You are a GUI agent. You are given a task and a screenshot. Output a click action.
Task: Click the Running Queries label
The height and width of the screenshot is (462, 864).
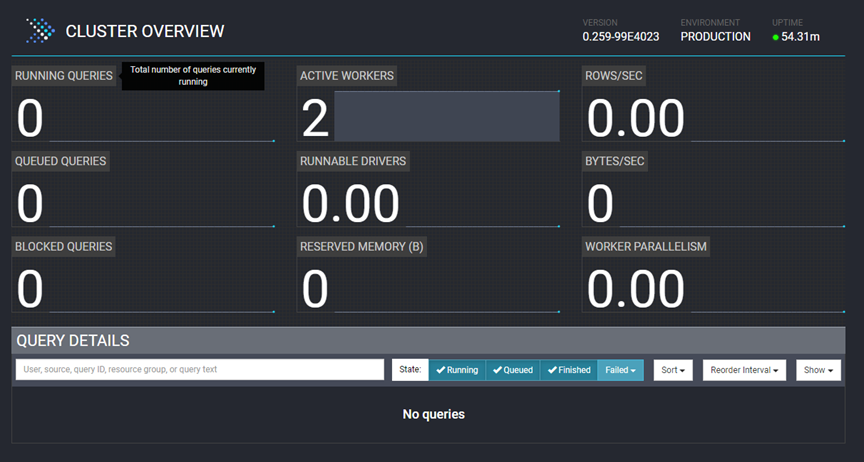coord(64,76)
